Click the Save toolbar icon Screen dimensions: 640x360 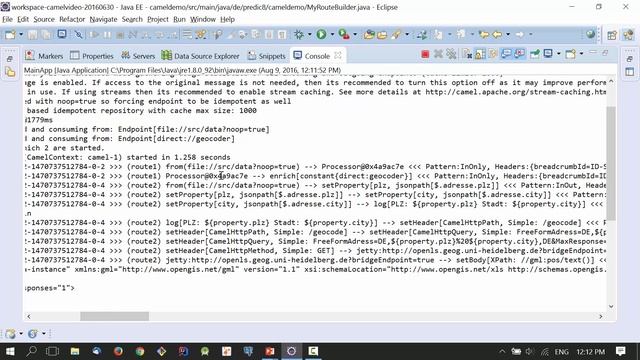32,35
